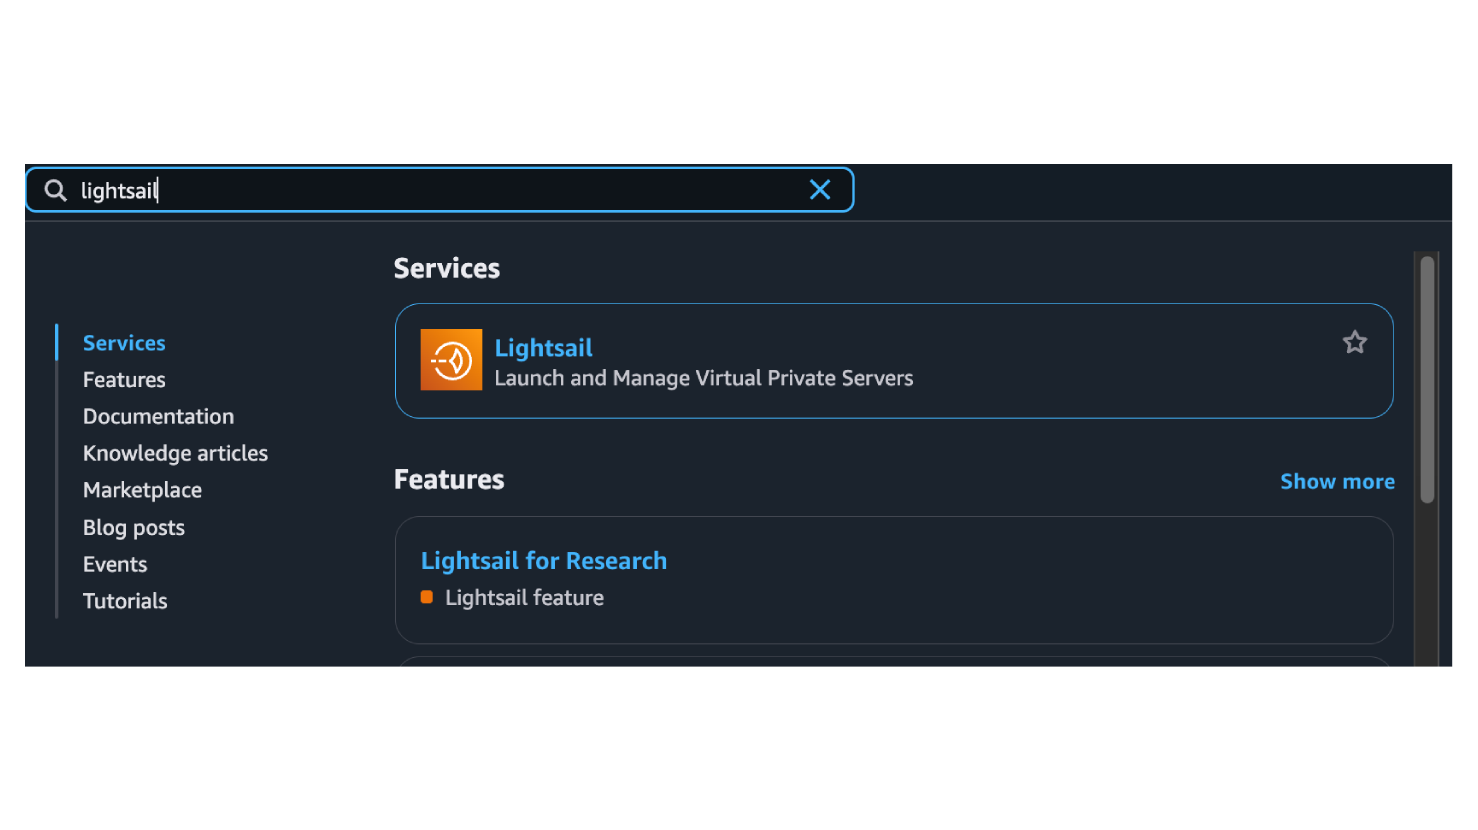Expand Features with Show more
1478x830 pixels.
point(1337,482)
